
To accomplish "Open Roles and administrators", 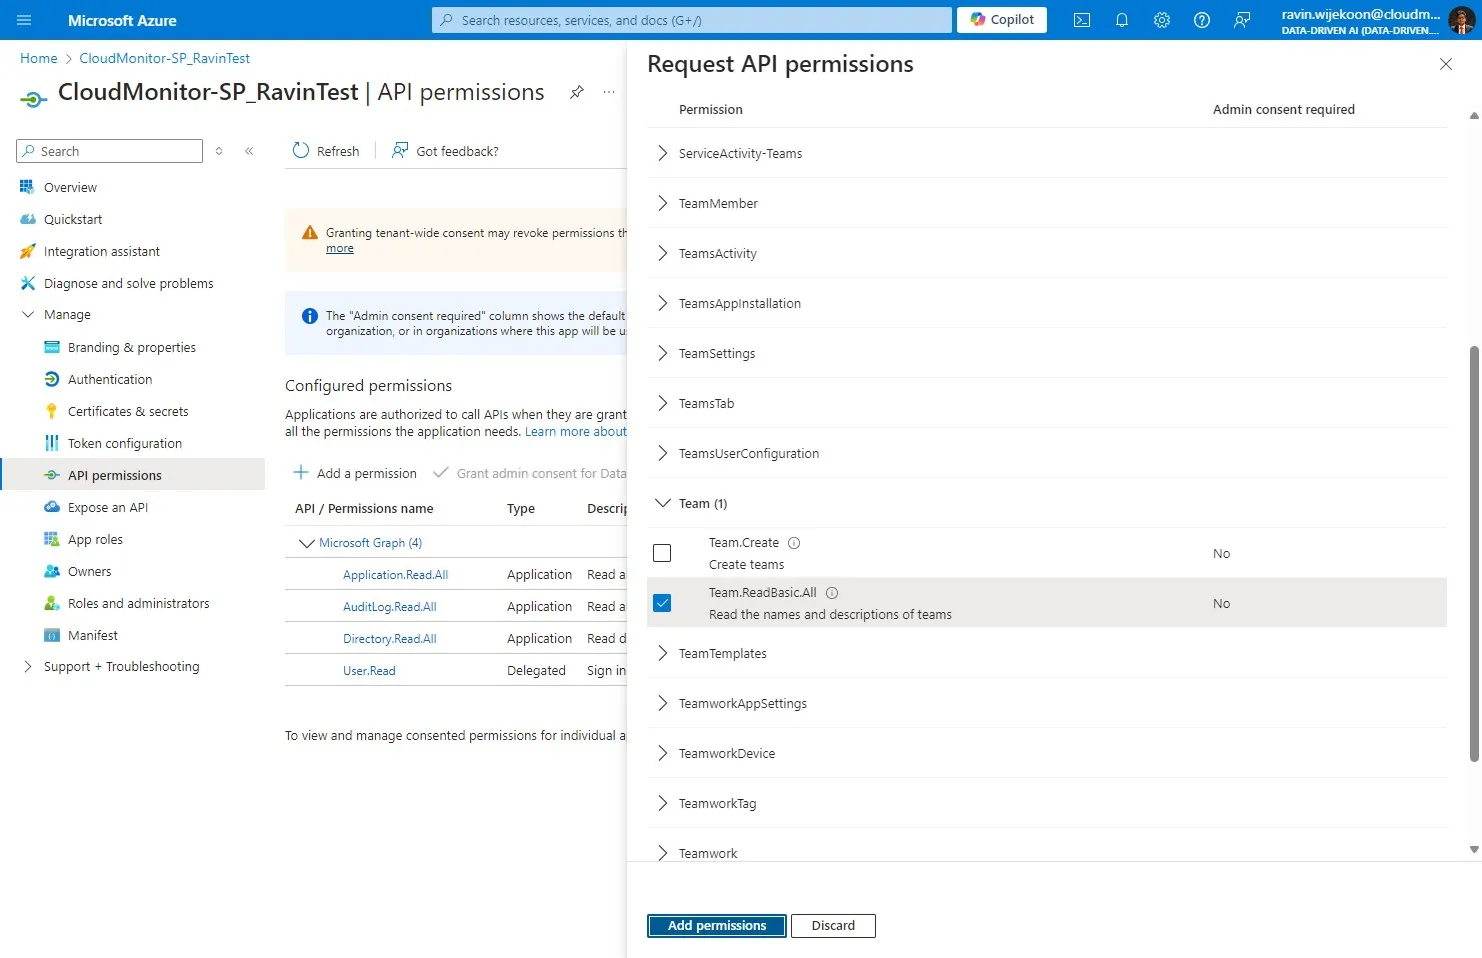I will [138, 603].
